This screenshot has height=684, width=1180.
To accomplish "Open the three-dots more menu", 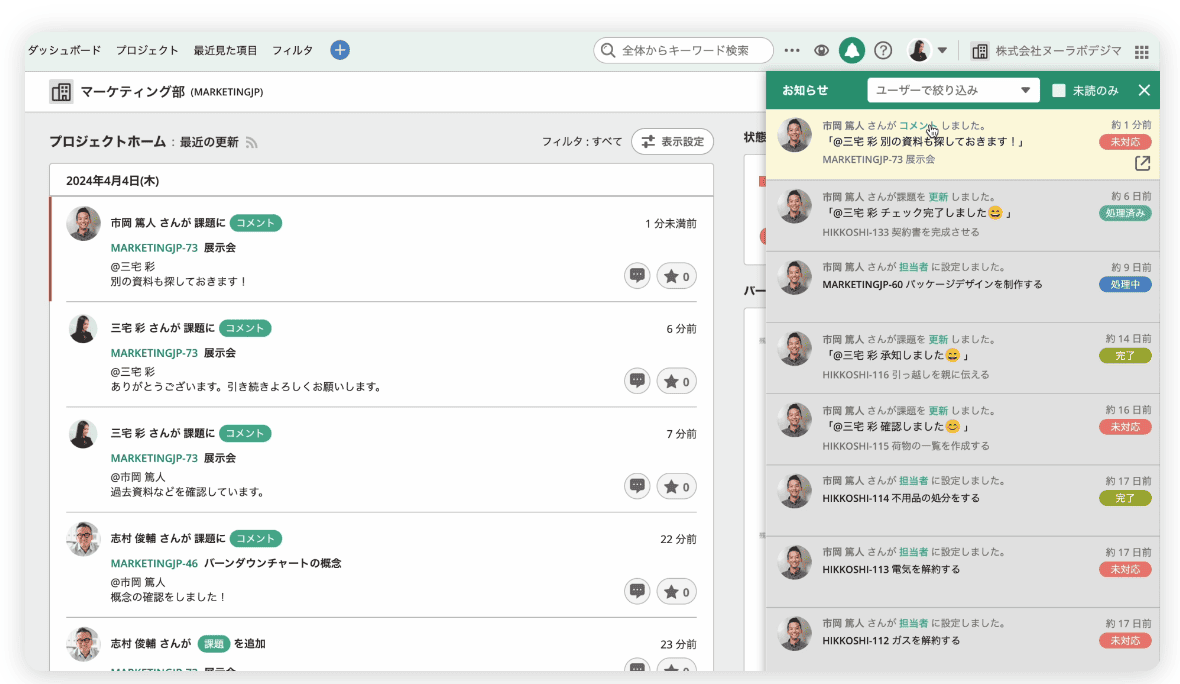I will click(x=792, y=50).
